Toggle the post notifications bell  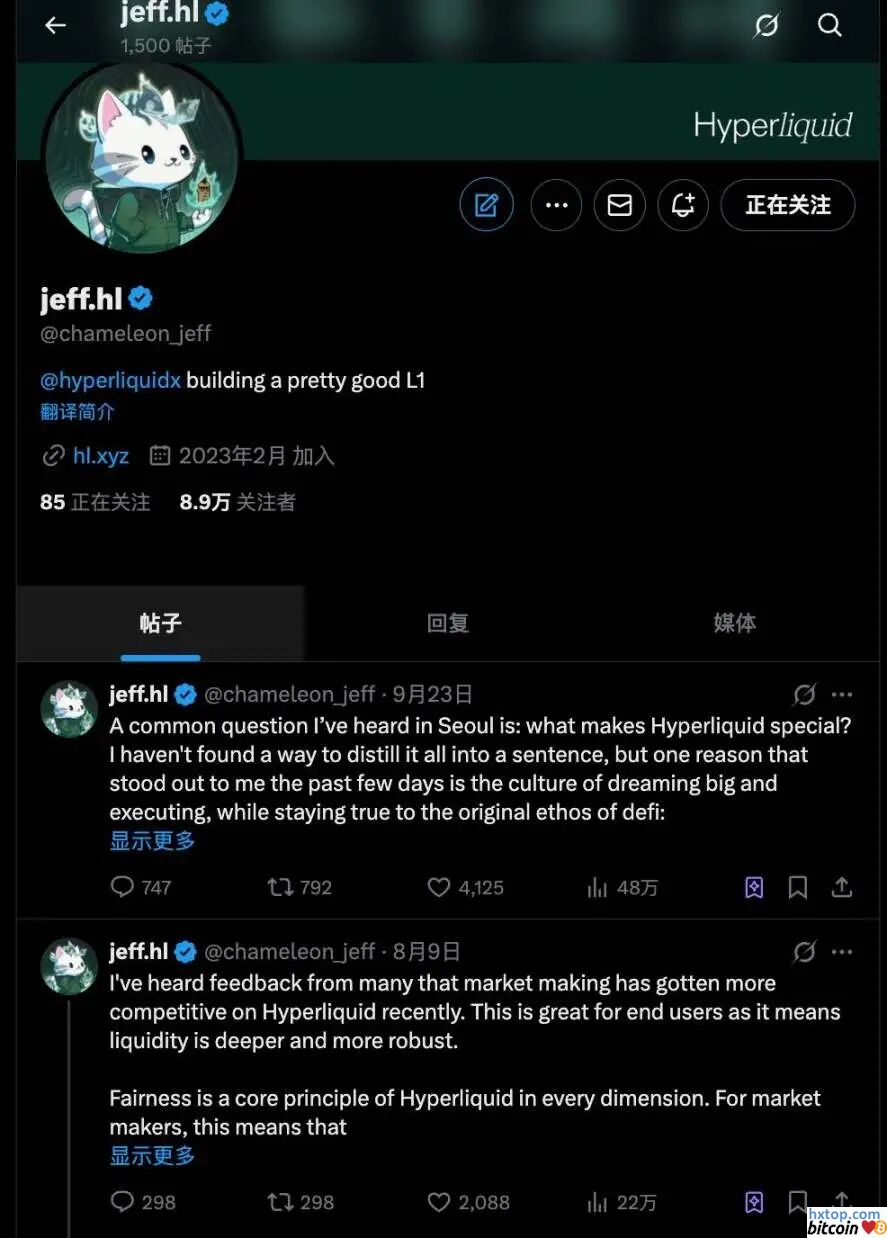coord(683,205)
